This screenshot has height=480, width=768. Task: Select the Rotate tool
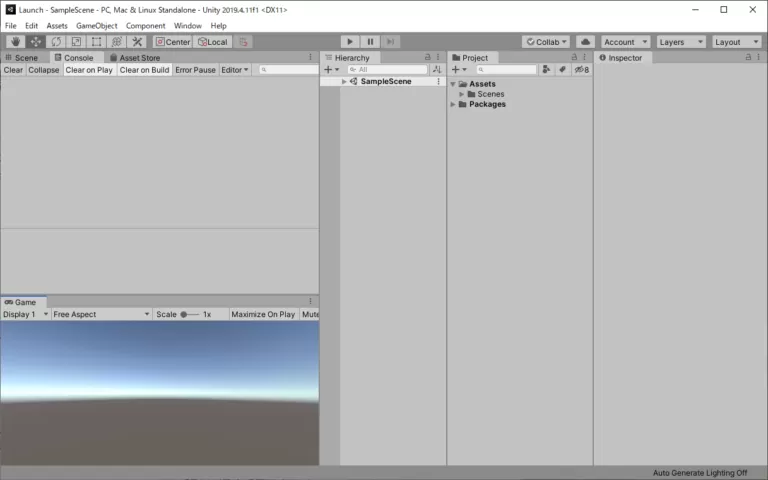(56, 42)
